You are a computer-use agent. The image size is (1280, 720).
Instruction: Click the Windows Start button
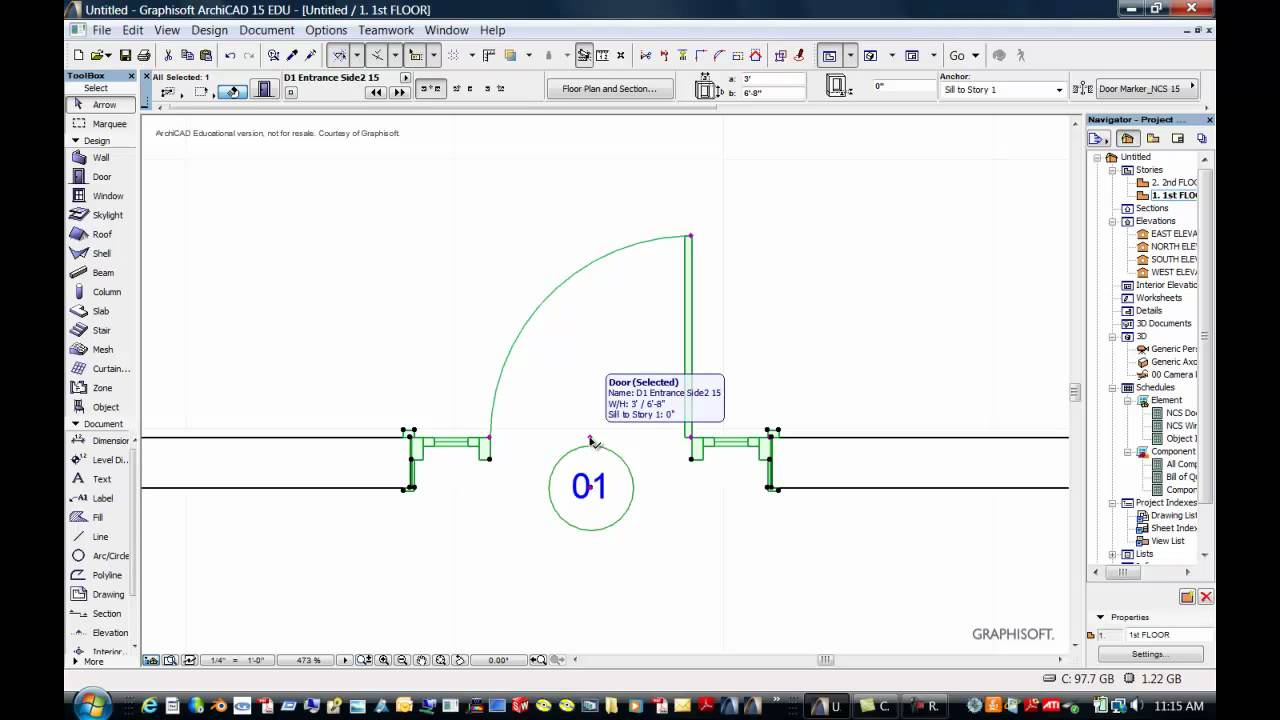tap(92, 704)
